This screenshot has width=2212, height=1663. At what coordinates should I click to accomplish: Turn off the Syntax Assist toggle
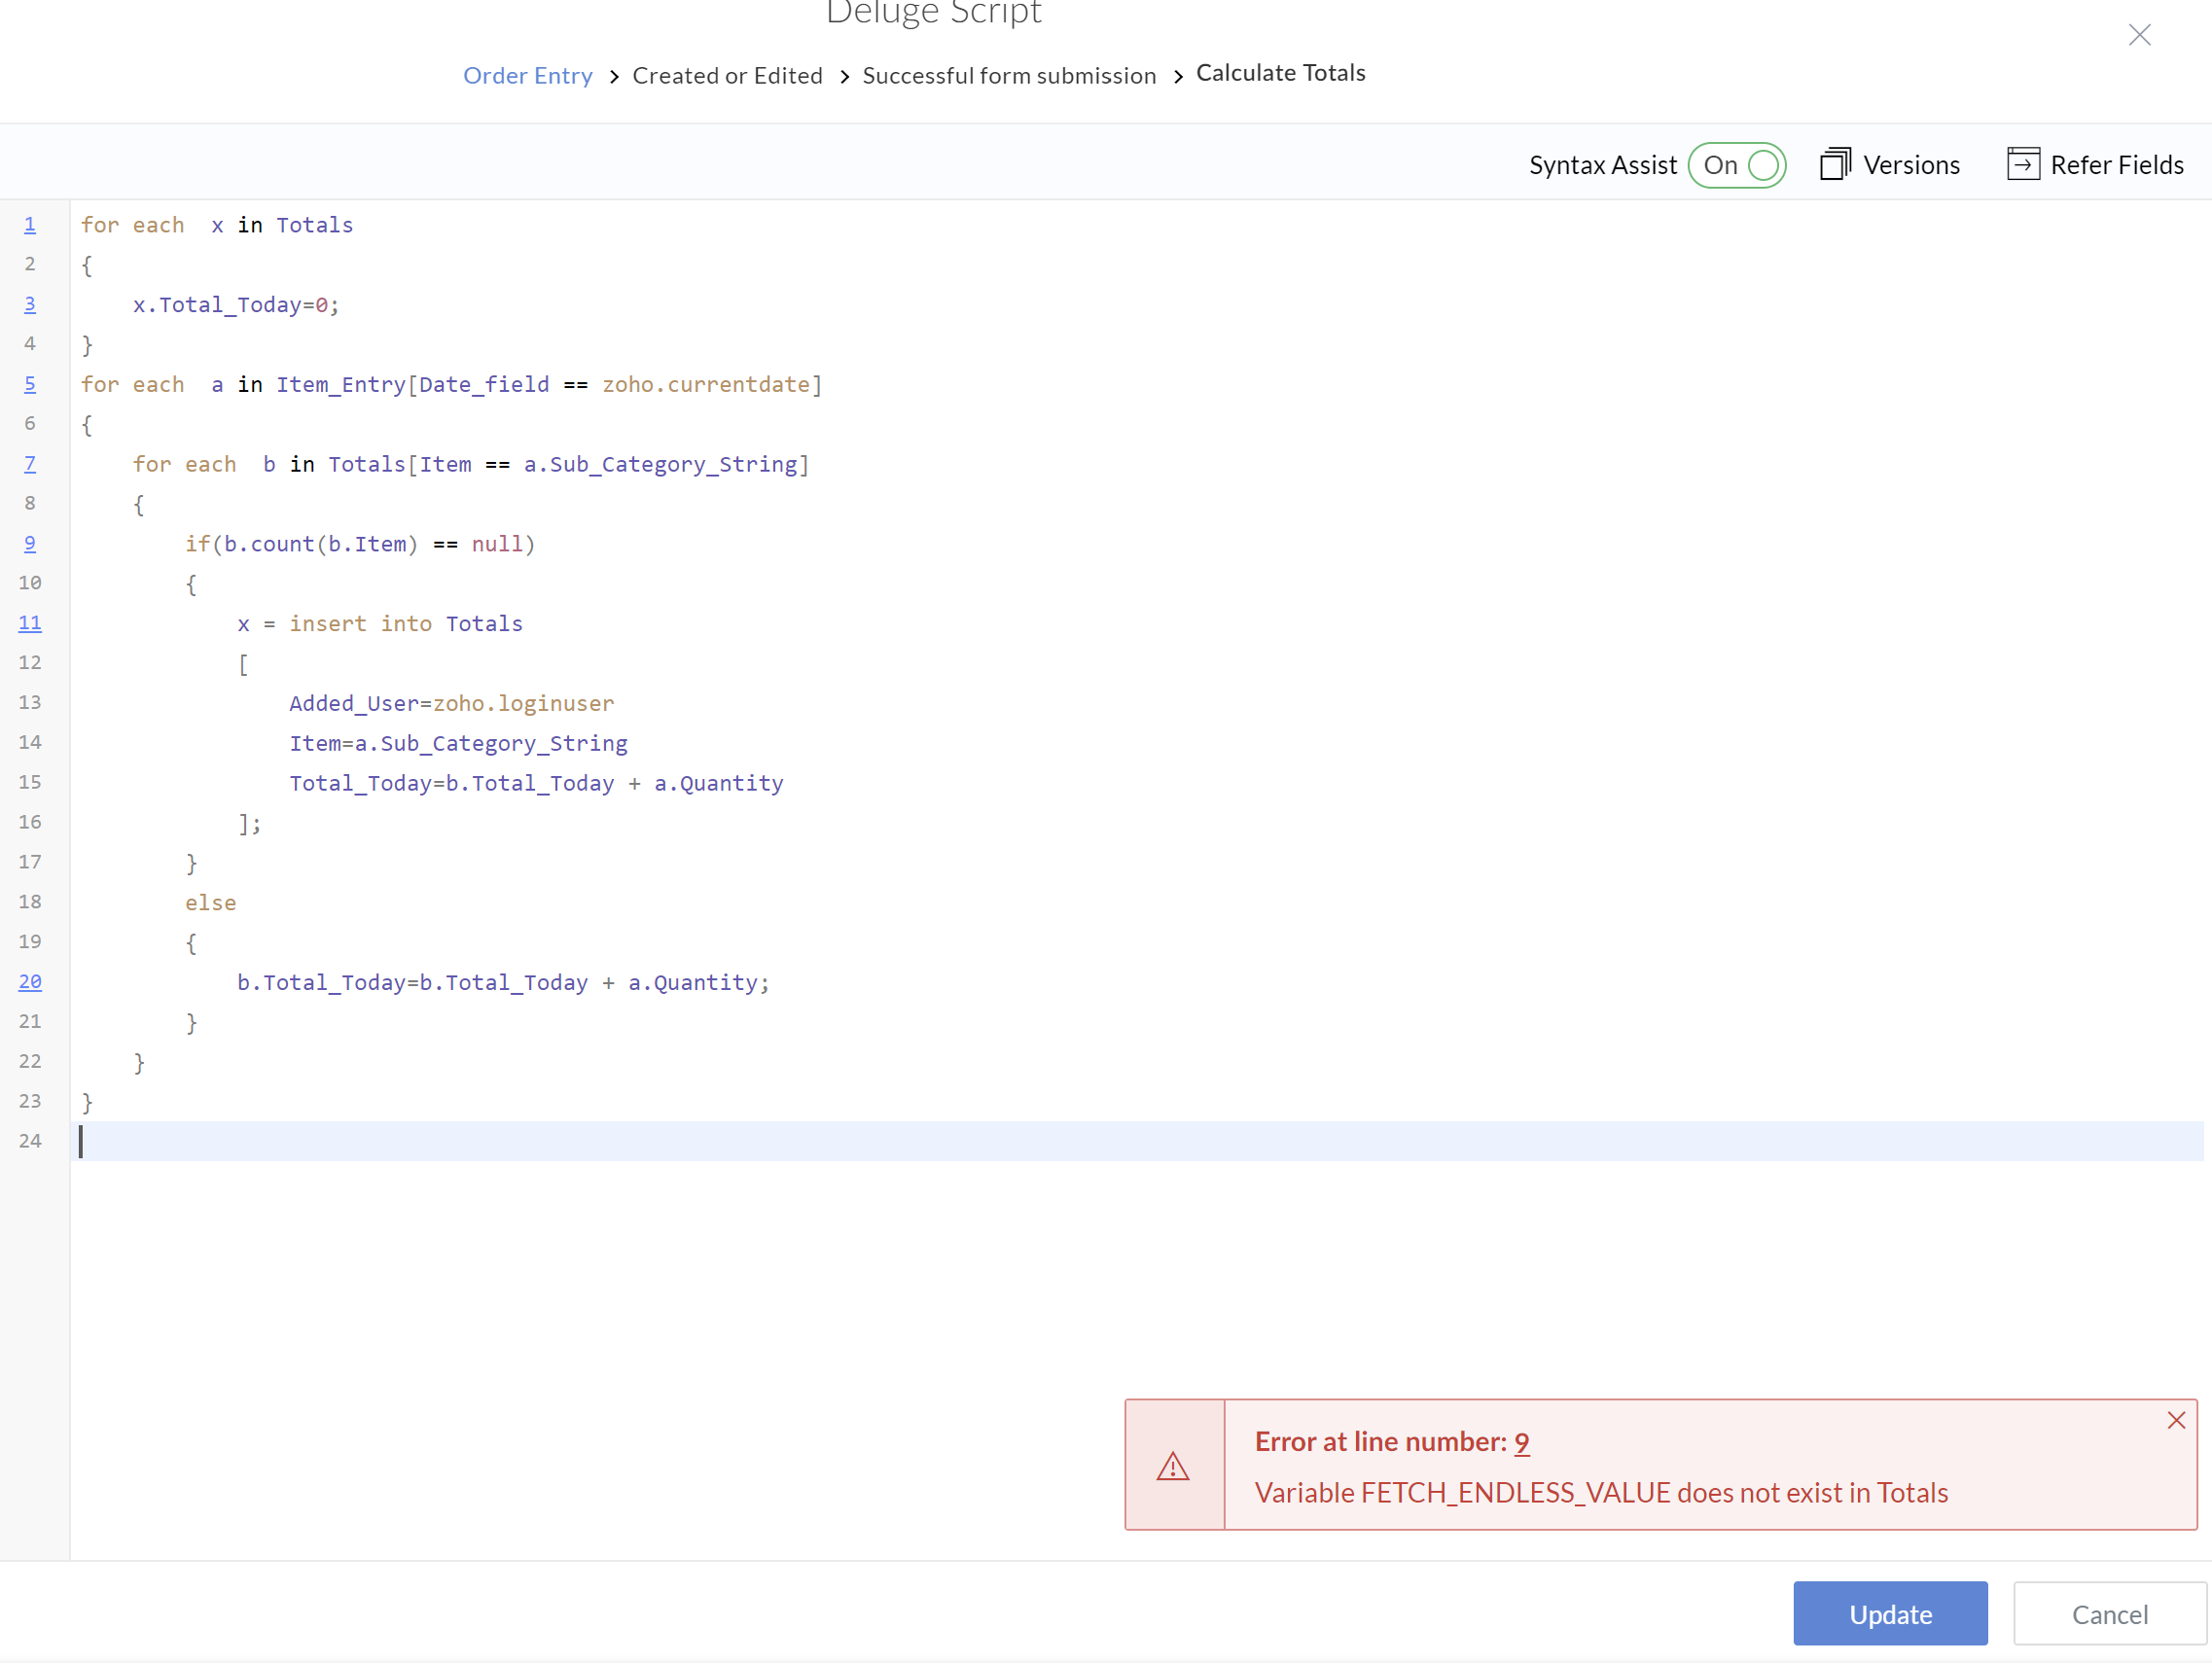pos(1737,165)
